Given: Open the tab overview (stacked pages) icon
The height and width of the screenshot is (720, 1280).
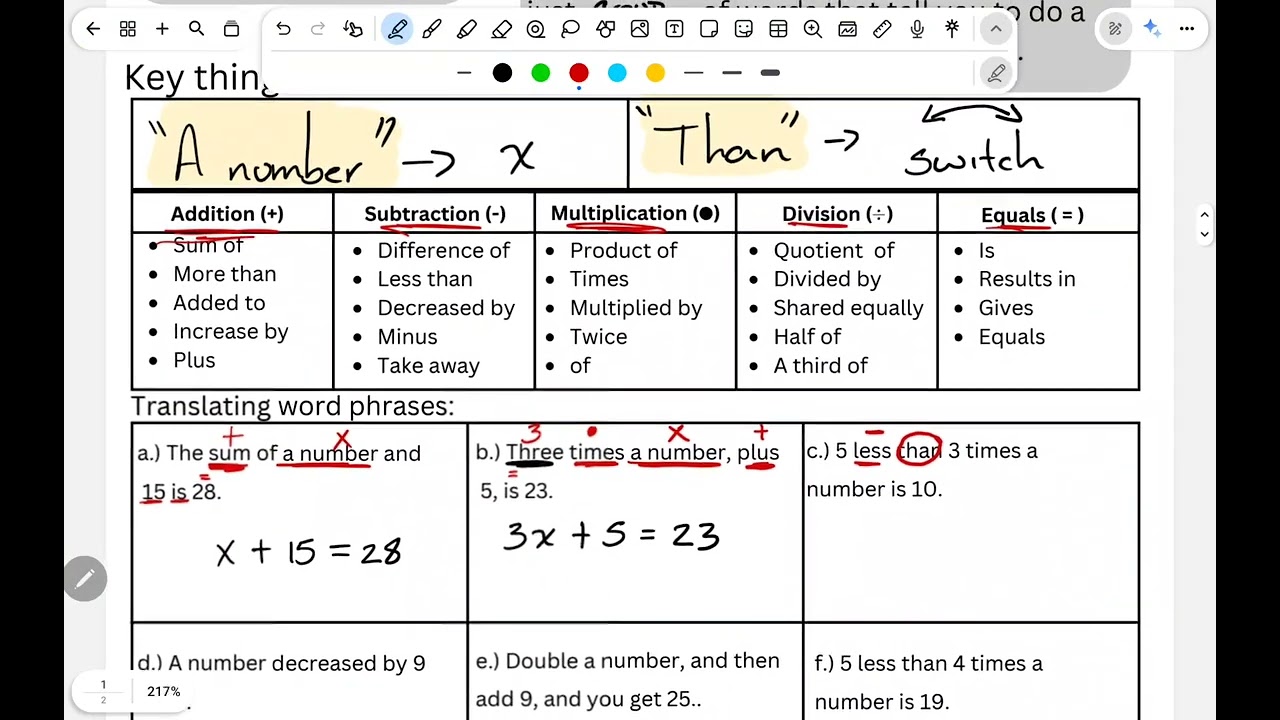Looking at the screenshot, I should (231, 30).
